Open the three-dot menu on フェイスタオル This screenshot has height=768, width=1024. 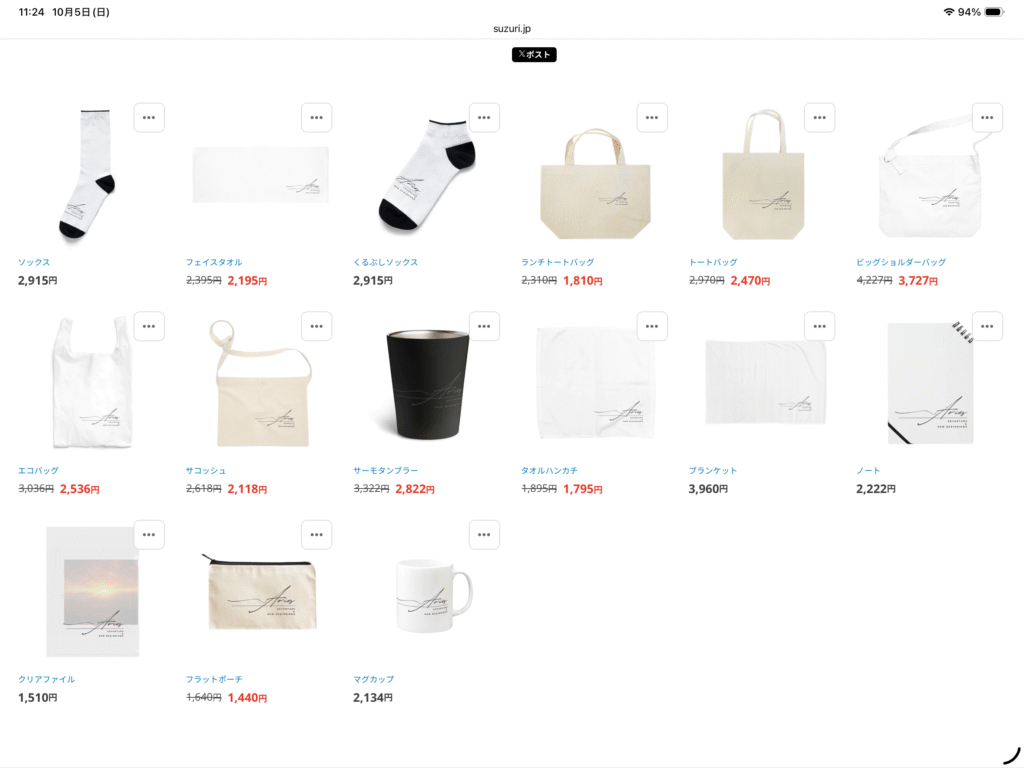(x=317, y=118)
